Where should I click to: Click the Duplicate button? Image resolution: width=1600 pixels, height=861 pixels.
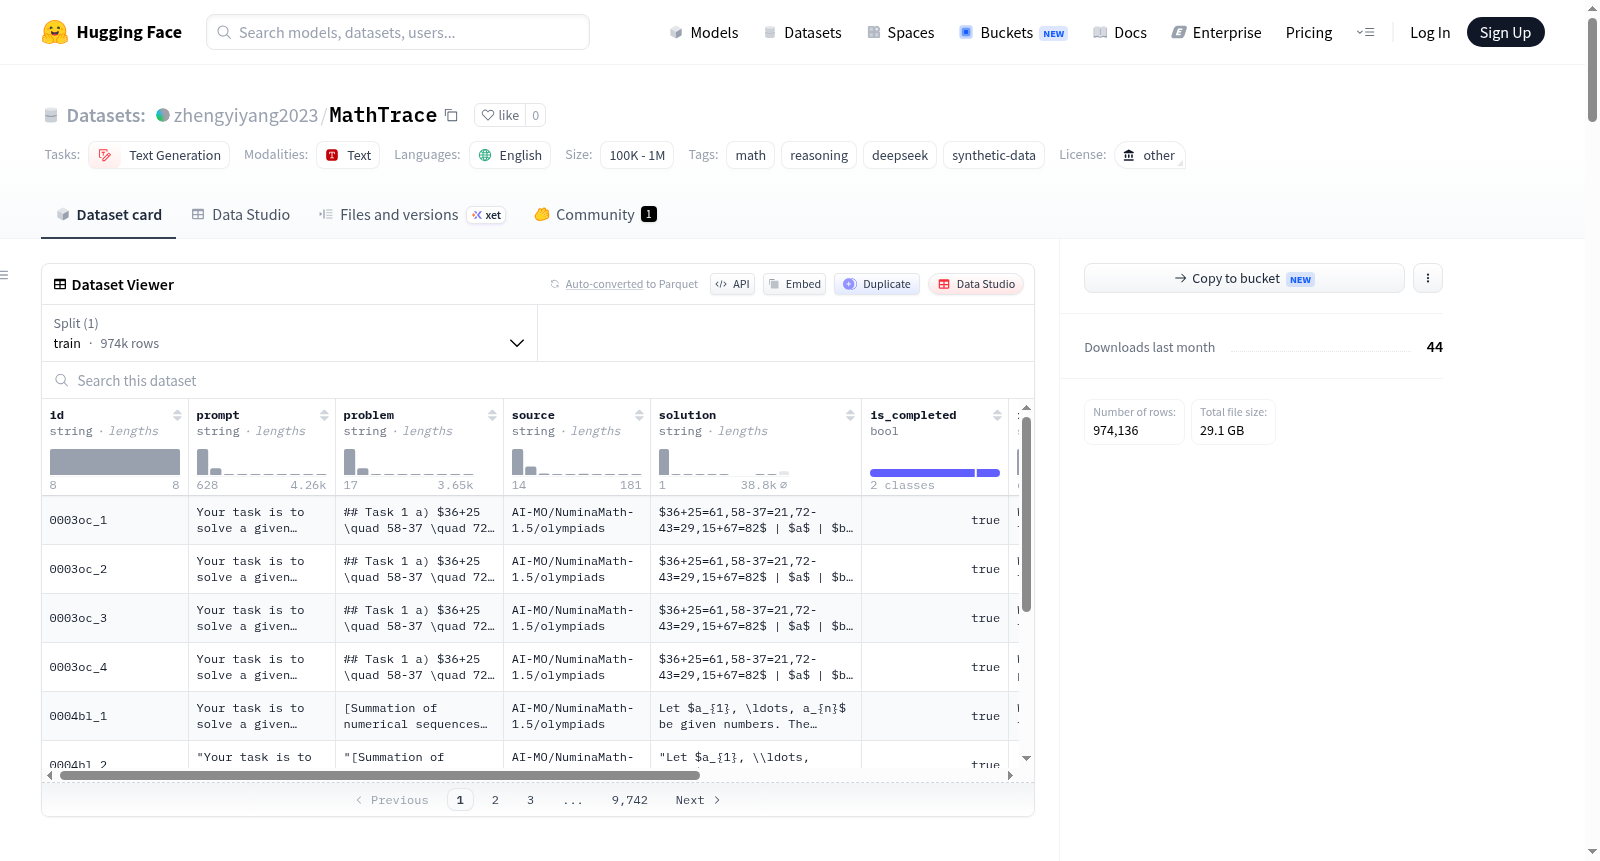pos(877,284)
